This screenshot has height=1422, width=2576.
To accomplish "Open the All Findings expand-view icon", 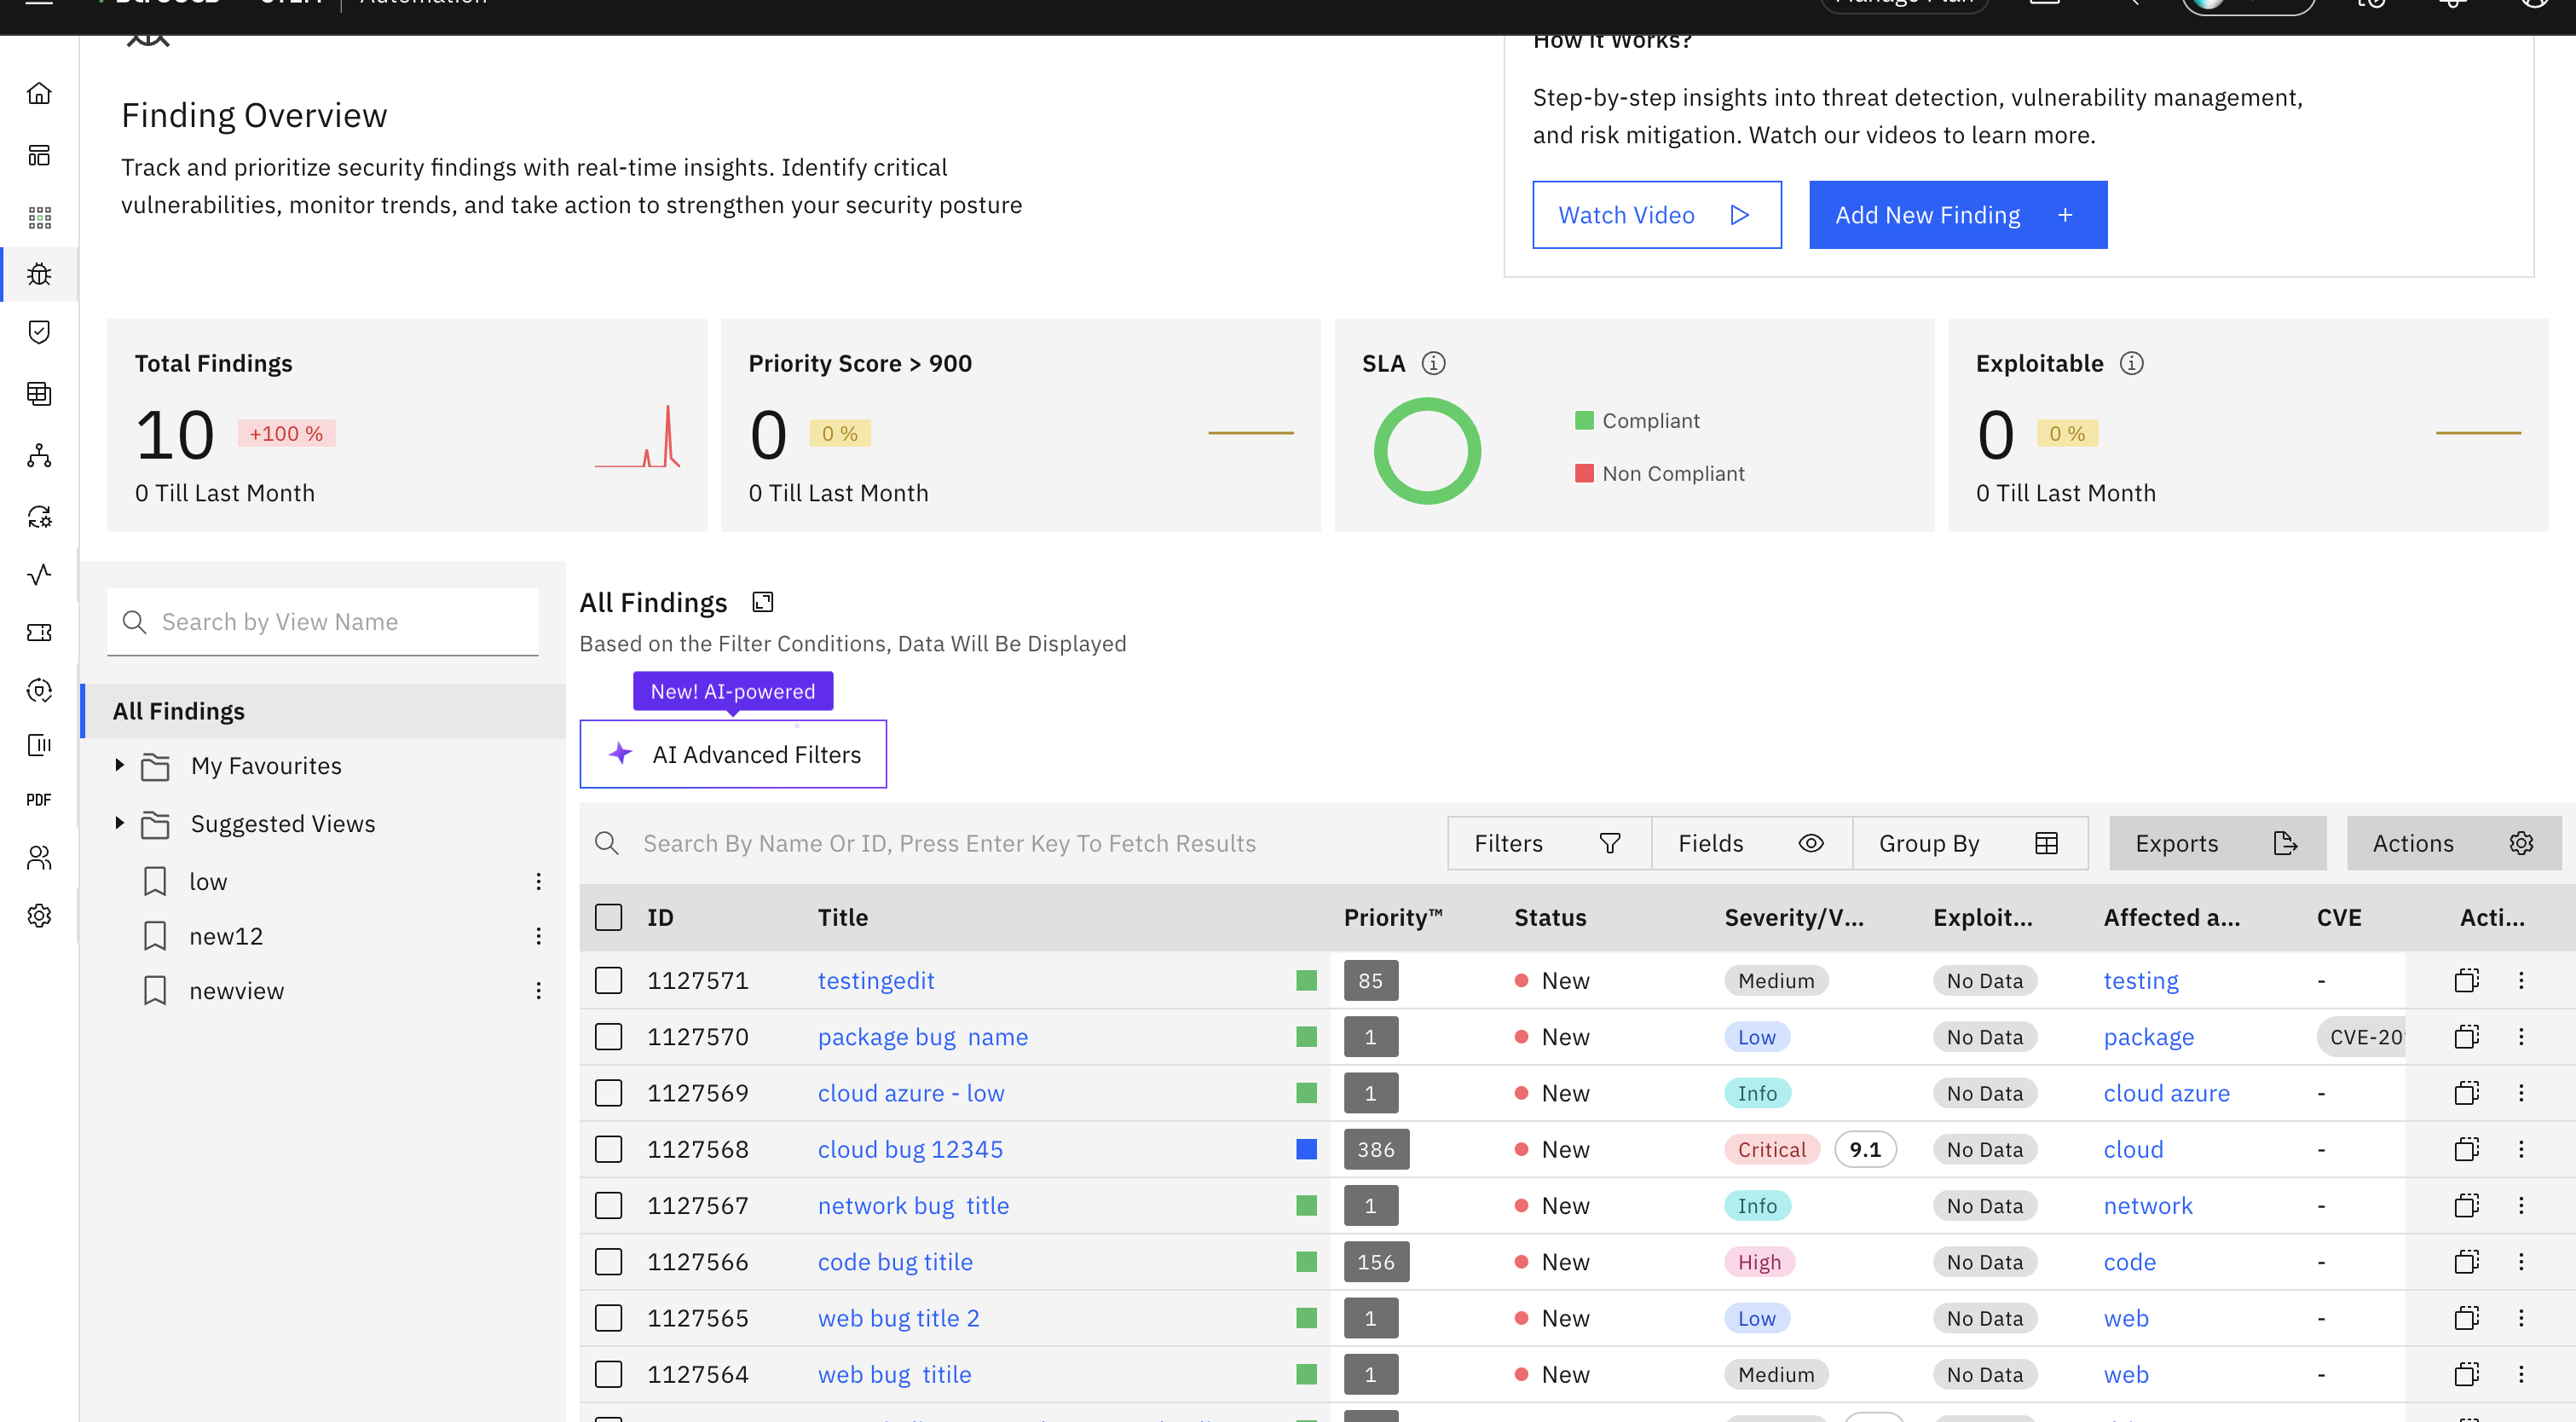I will [x=762, y=602].
